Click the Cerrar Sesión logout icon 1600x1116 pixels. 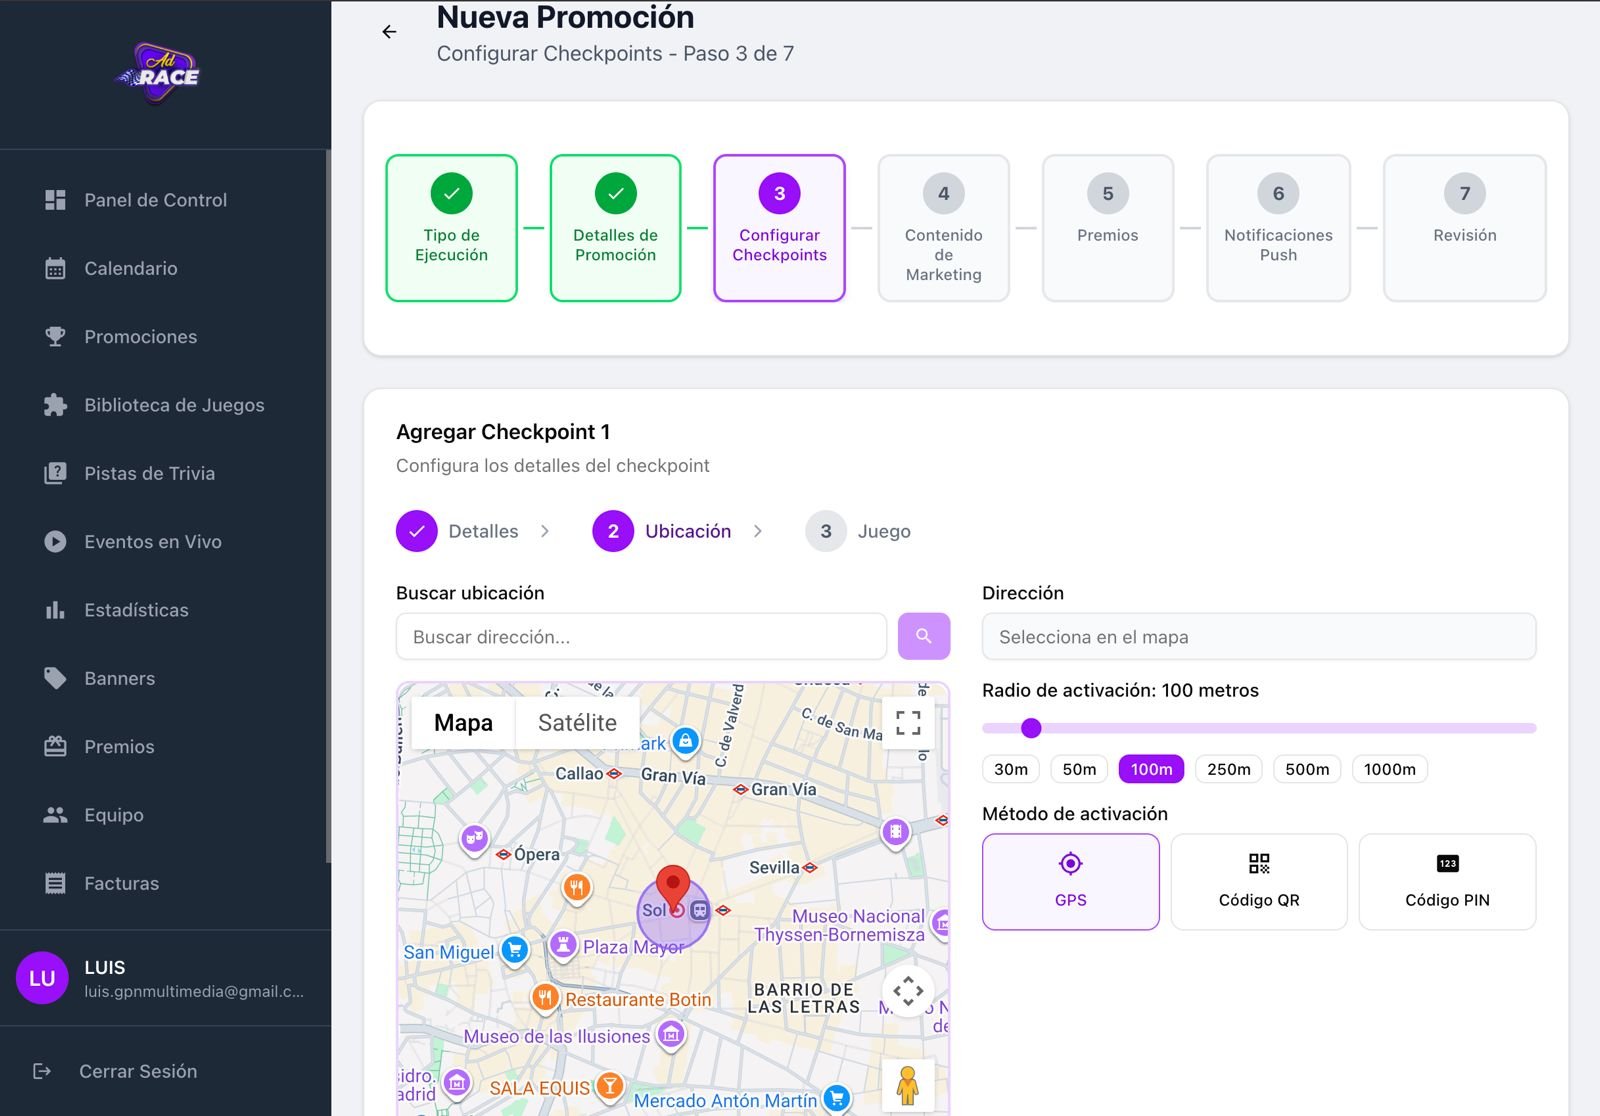pyautogui.click(x=42, y=1071)
